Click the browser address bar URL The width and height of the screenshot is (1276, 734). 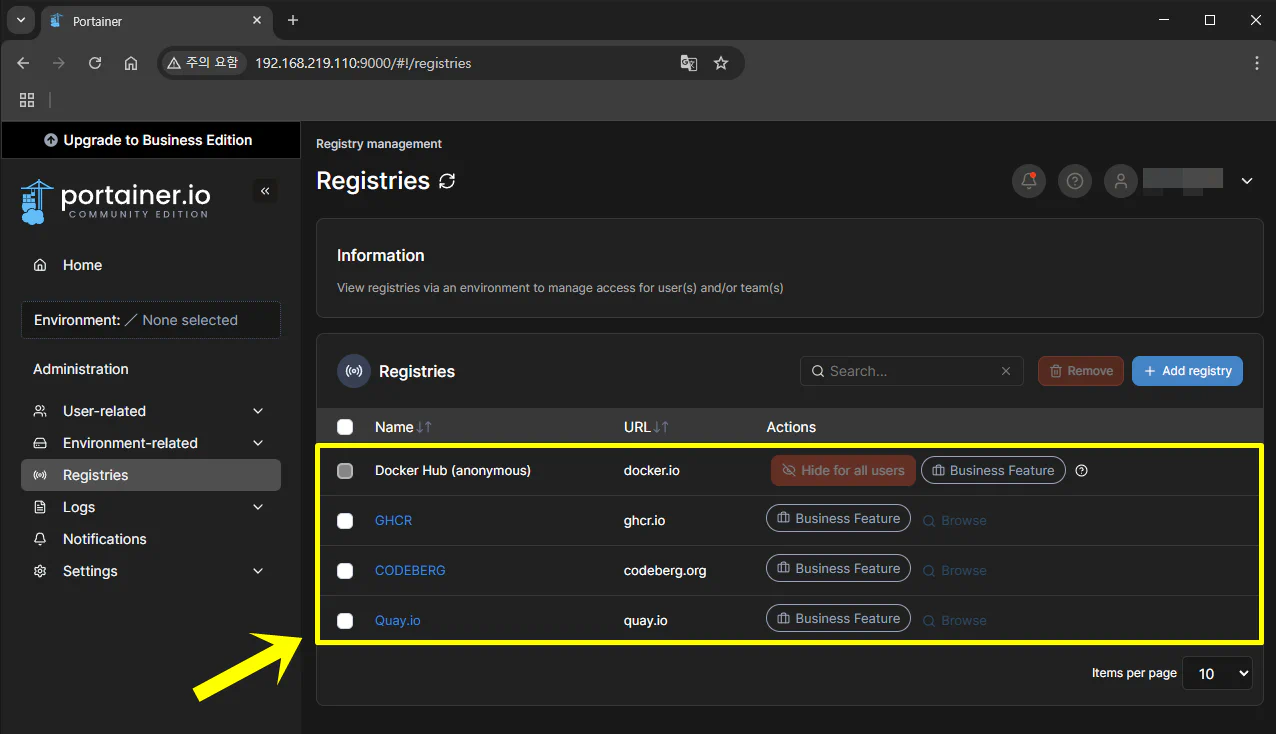363,63
